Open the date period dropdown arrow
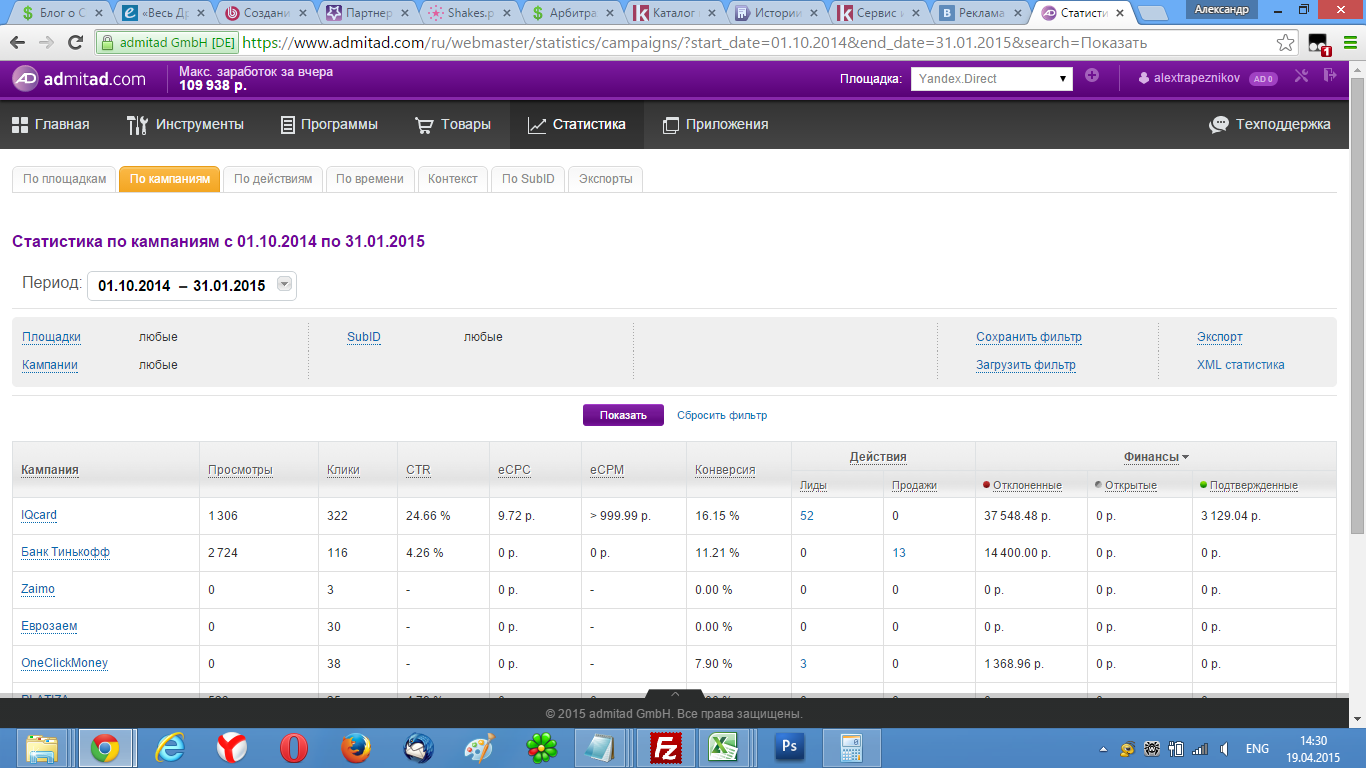1366x768 pixels. click(x=284, y=285)
